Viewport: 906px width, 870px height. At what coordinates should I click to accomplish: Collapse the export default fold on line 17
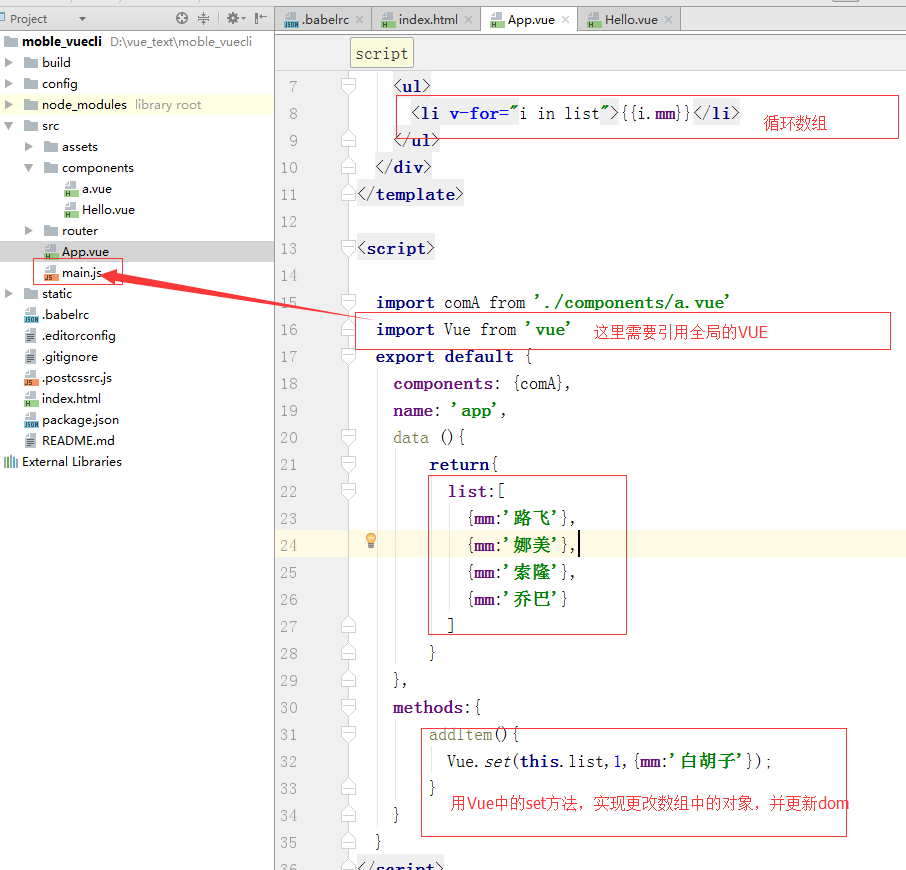point(348,356)
